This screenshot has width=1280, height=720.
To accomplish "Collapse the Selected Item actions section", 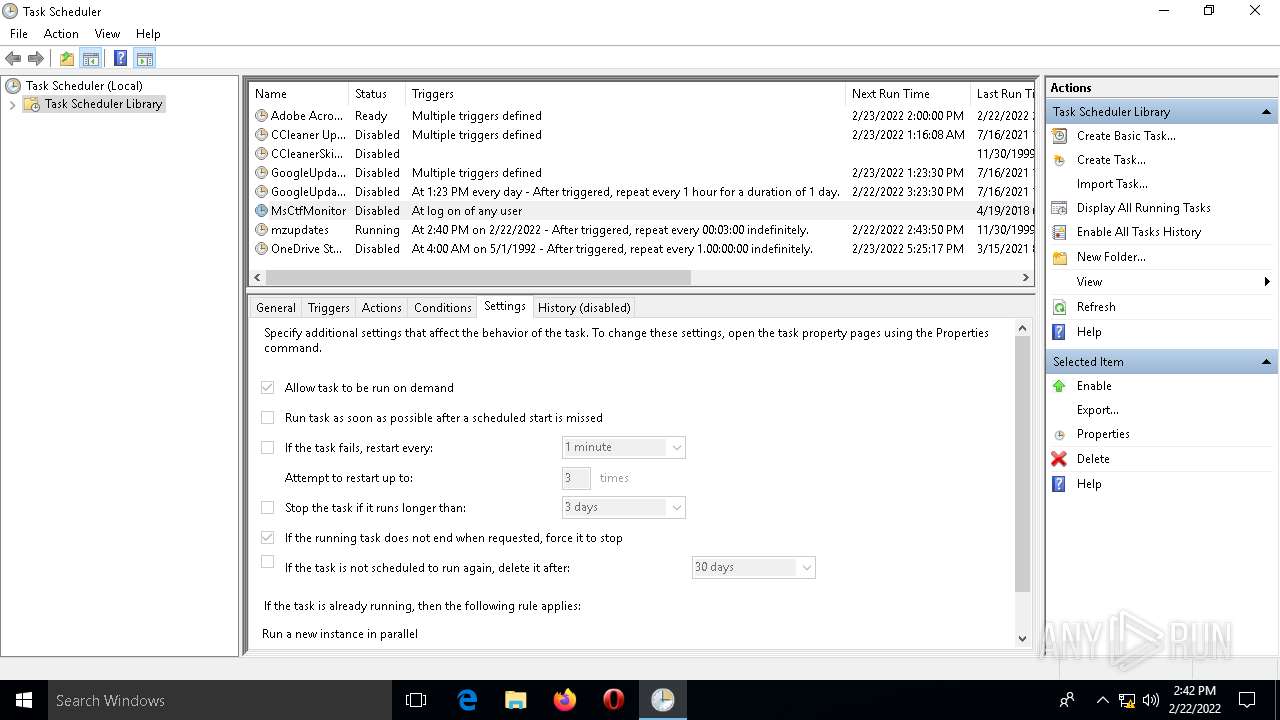I will click(x=1266, y=362).
